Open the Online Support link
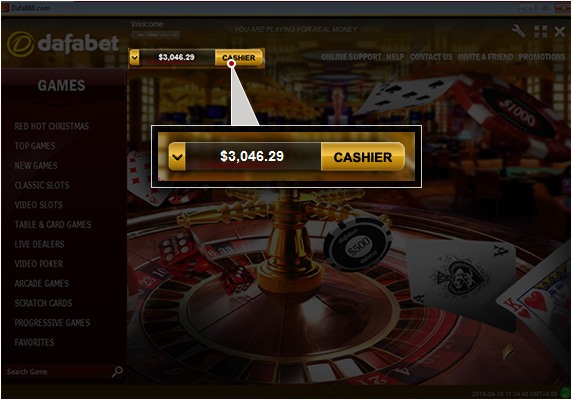This screenshot has width=572, height=400. (x=351, y=57)
